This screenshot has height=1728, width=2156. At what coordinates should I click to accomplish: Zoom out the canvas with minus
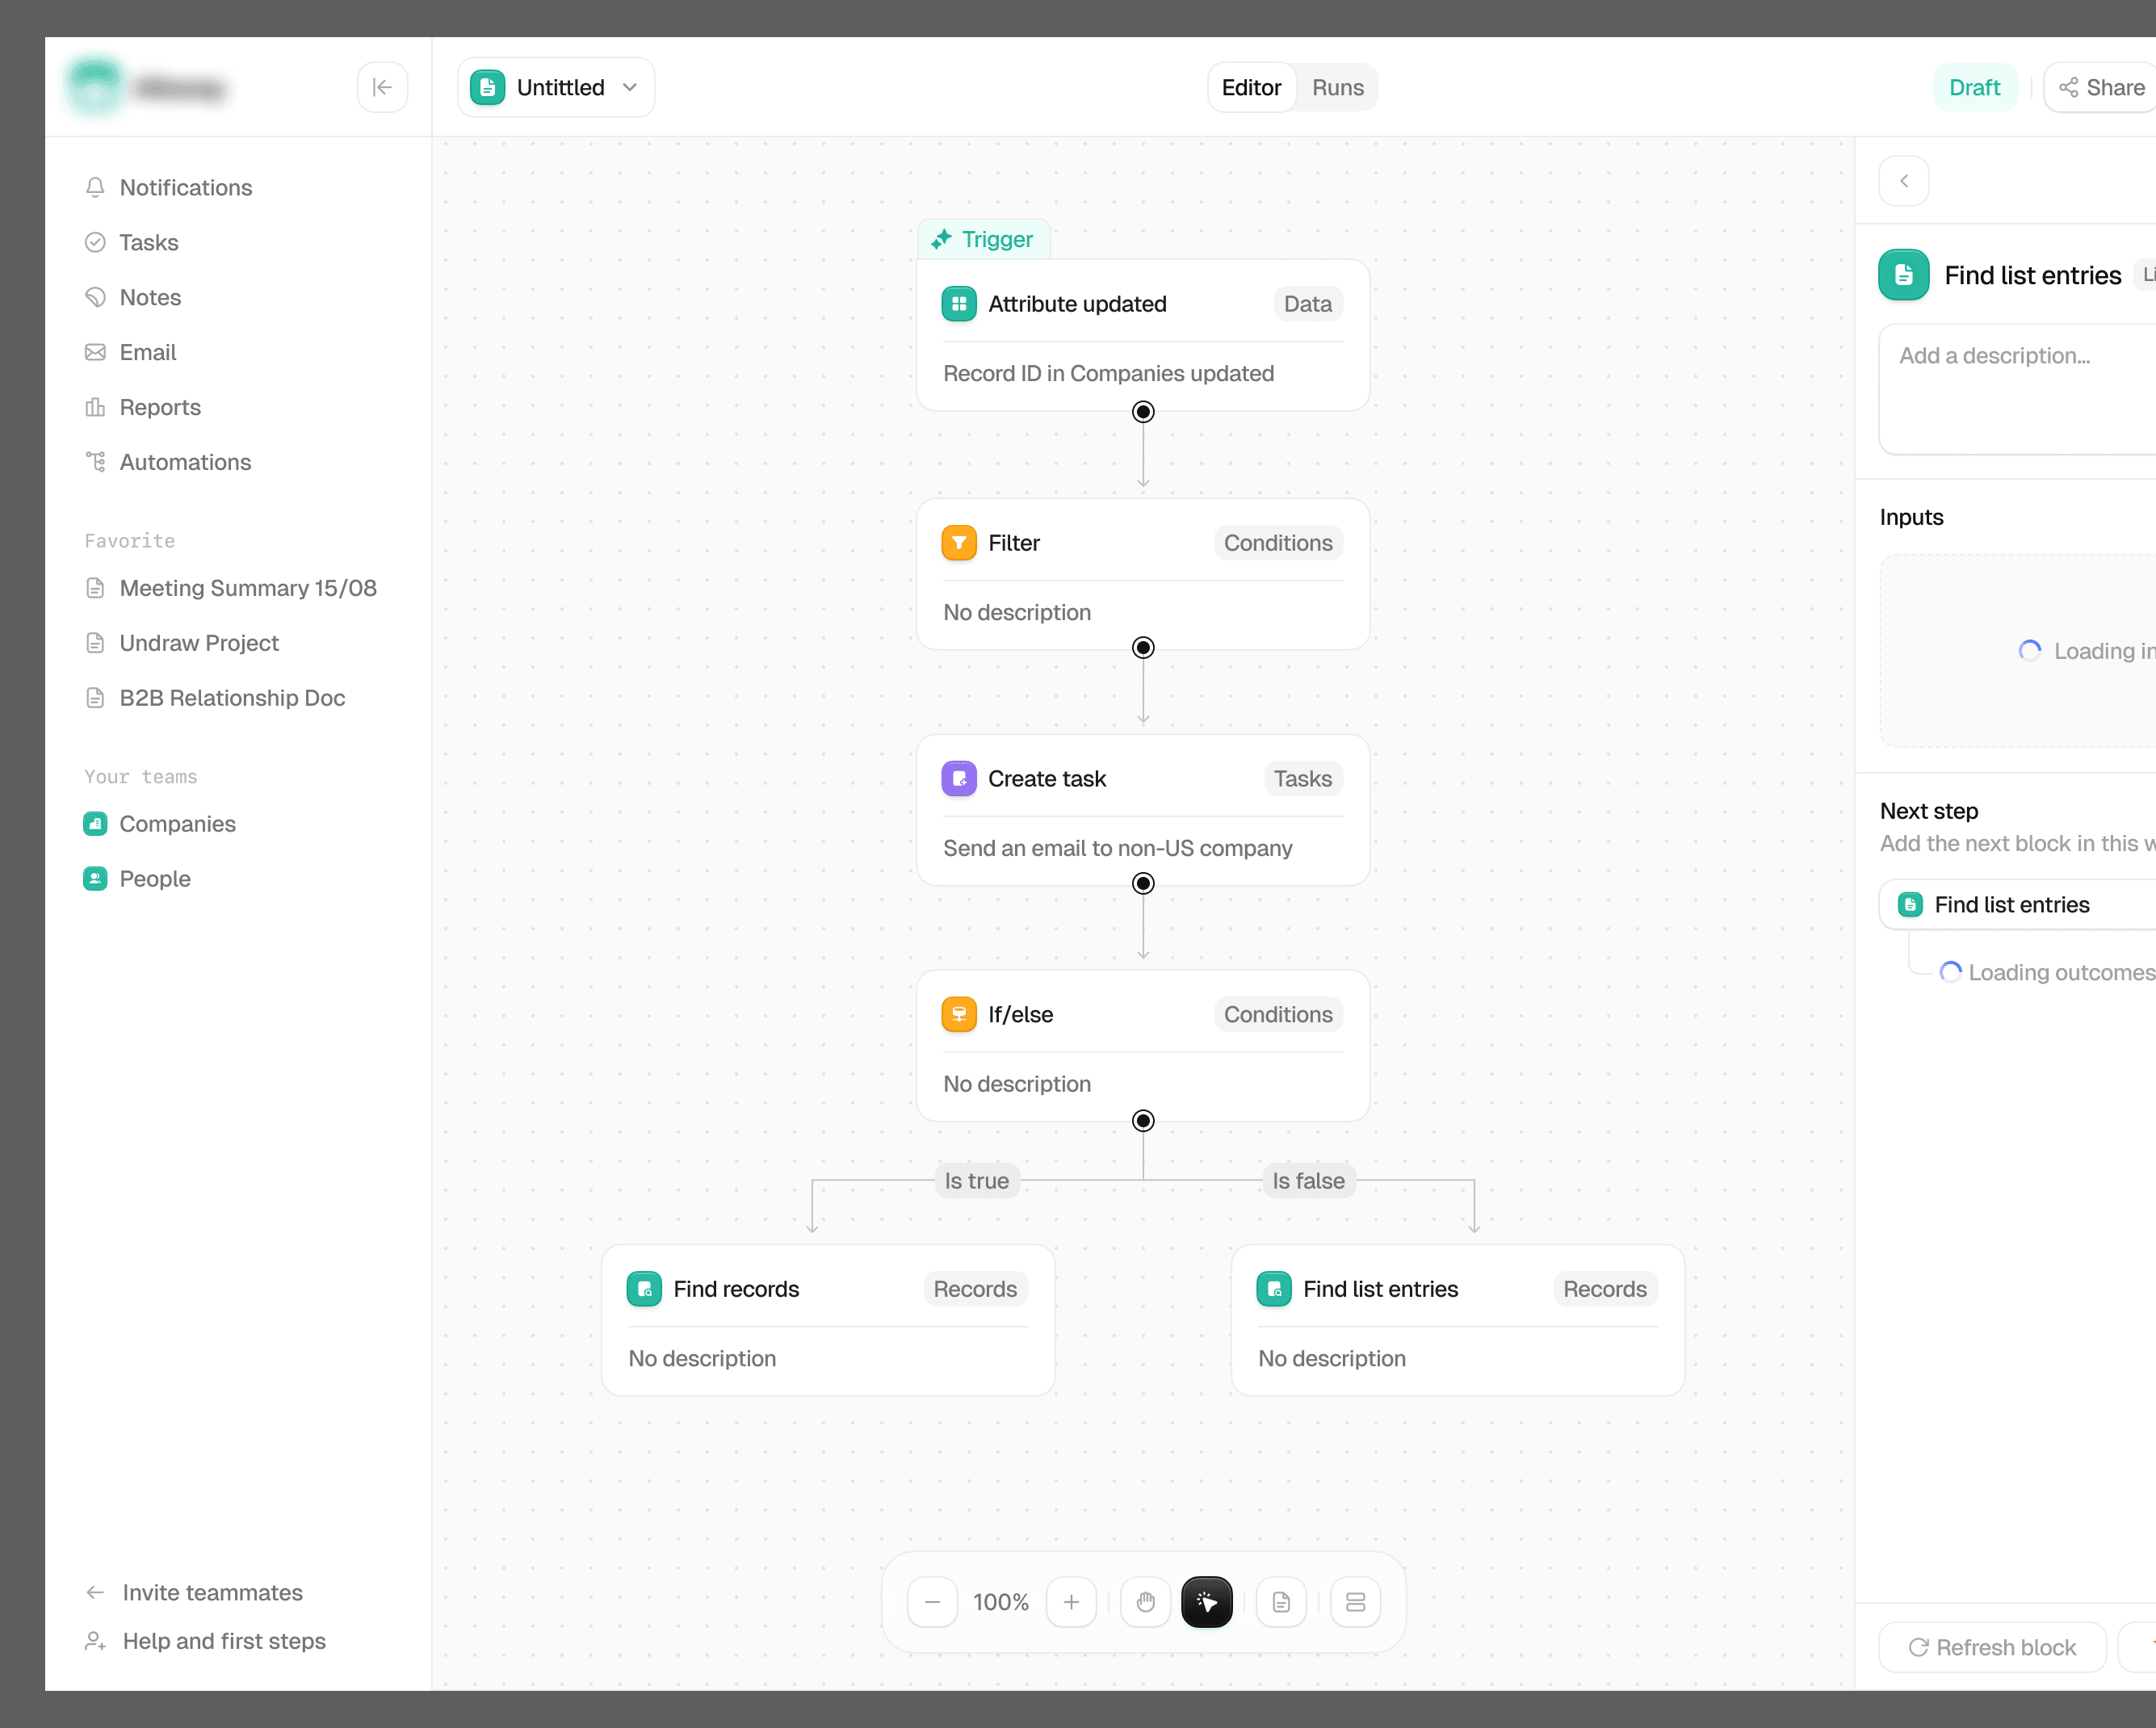point(932,1602)
